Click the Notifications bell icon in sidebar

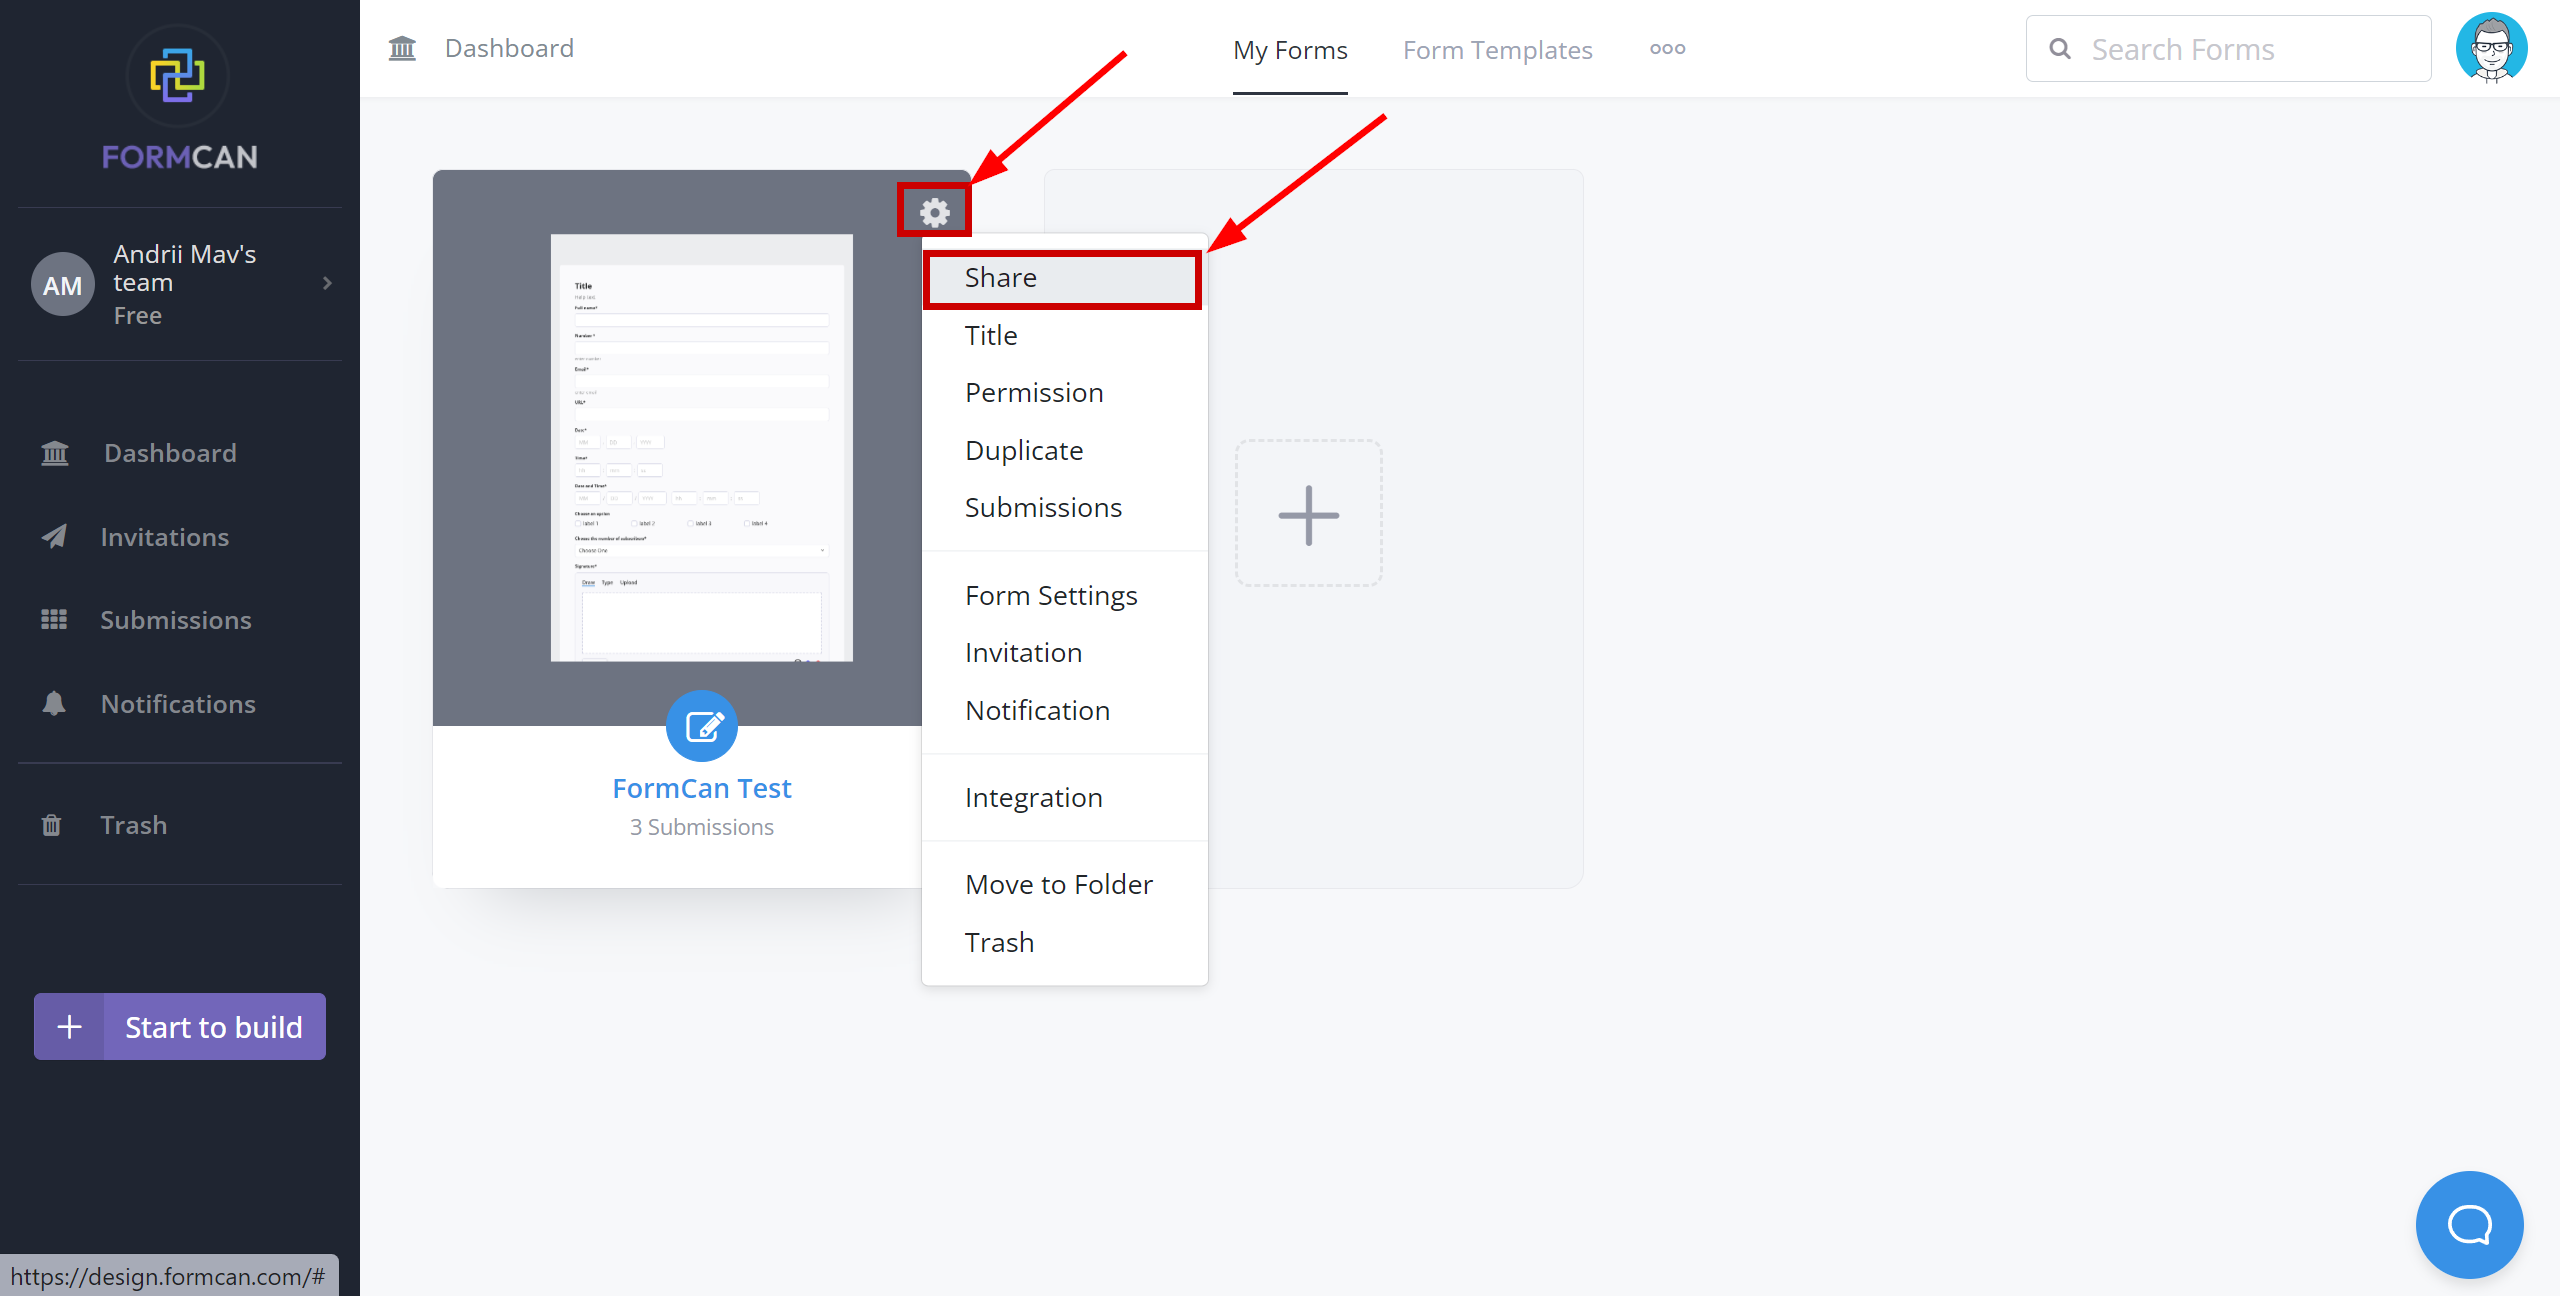pyautogui.click(x=51, y=703)
